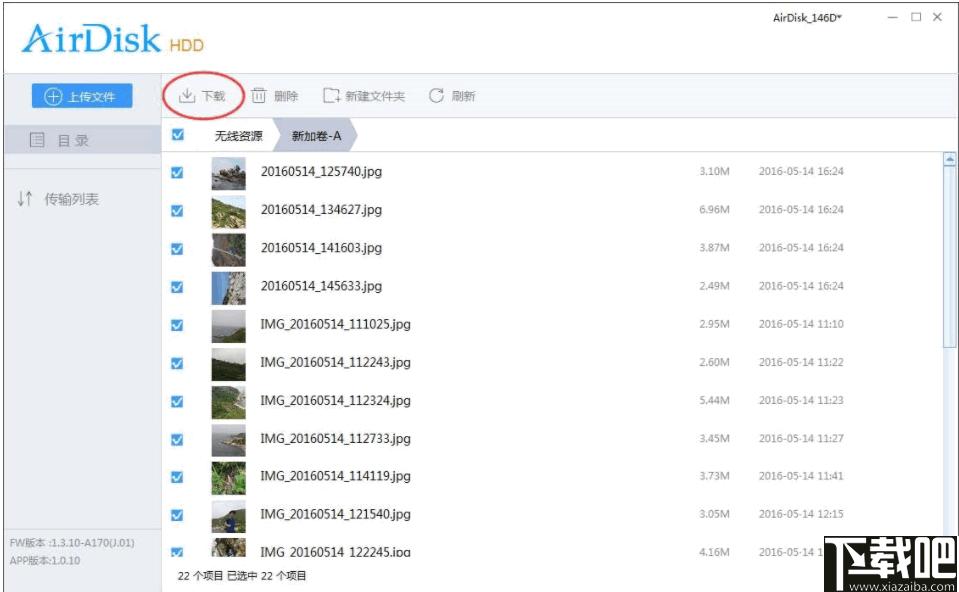Uncheck 20160514_141603.jpg checkbox

tap(177, 249)
